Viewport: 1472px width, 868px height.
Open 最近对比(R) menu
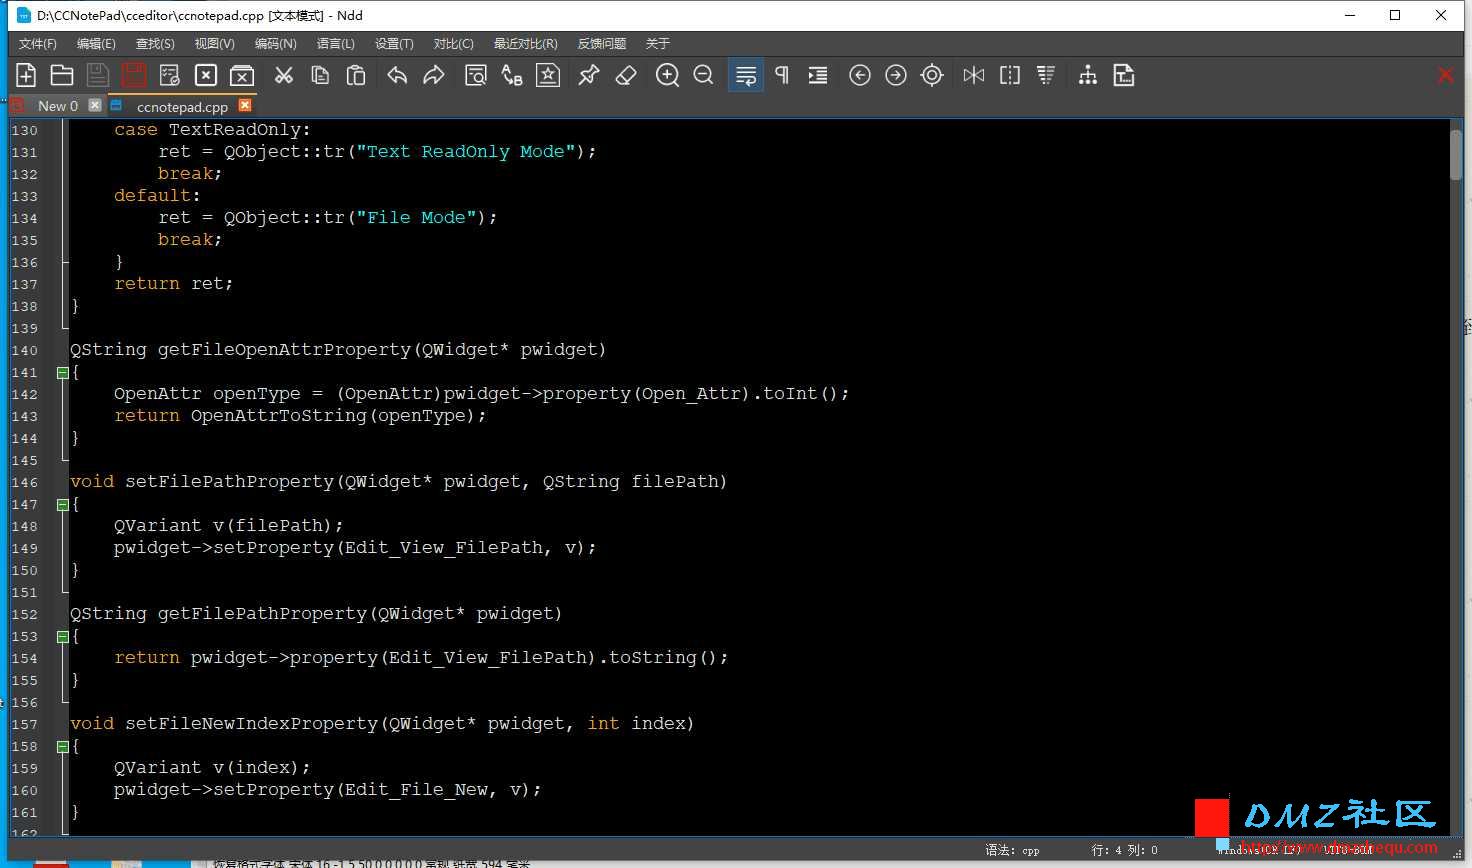tap(525, 44)
